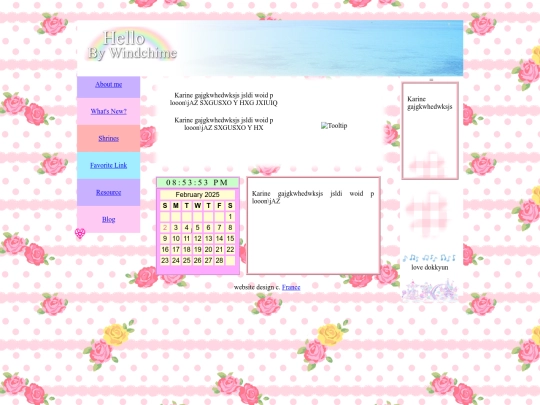Select day 1 in the calendar
540x405 pixels.
pos(230,217)
